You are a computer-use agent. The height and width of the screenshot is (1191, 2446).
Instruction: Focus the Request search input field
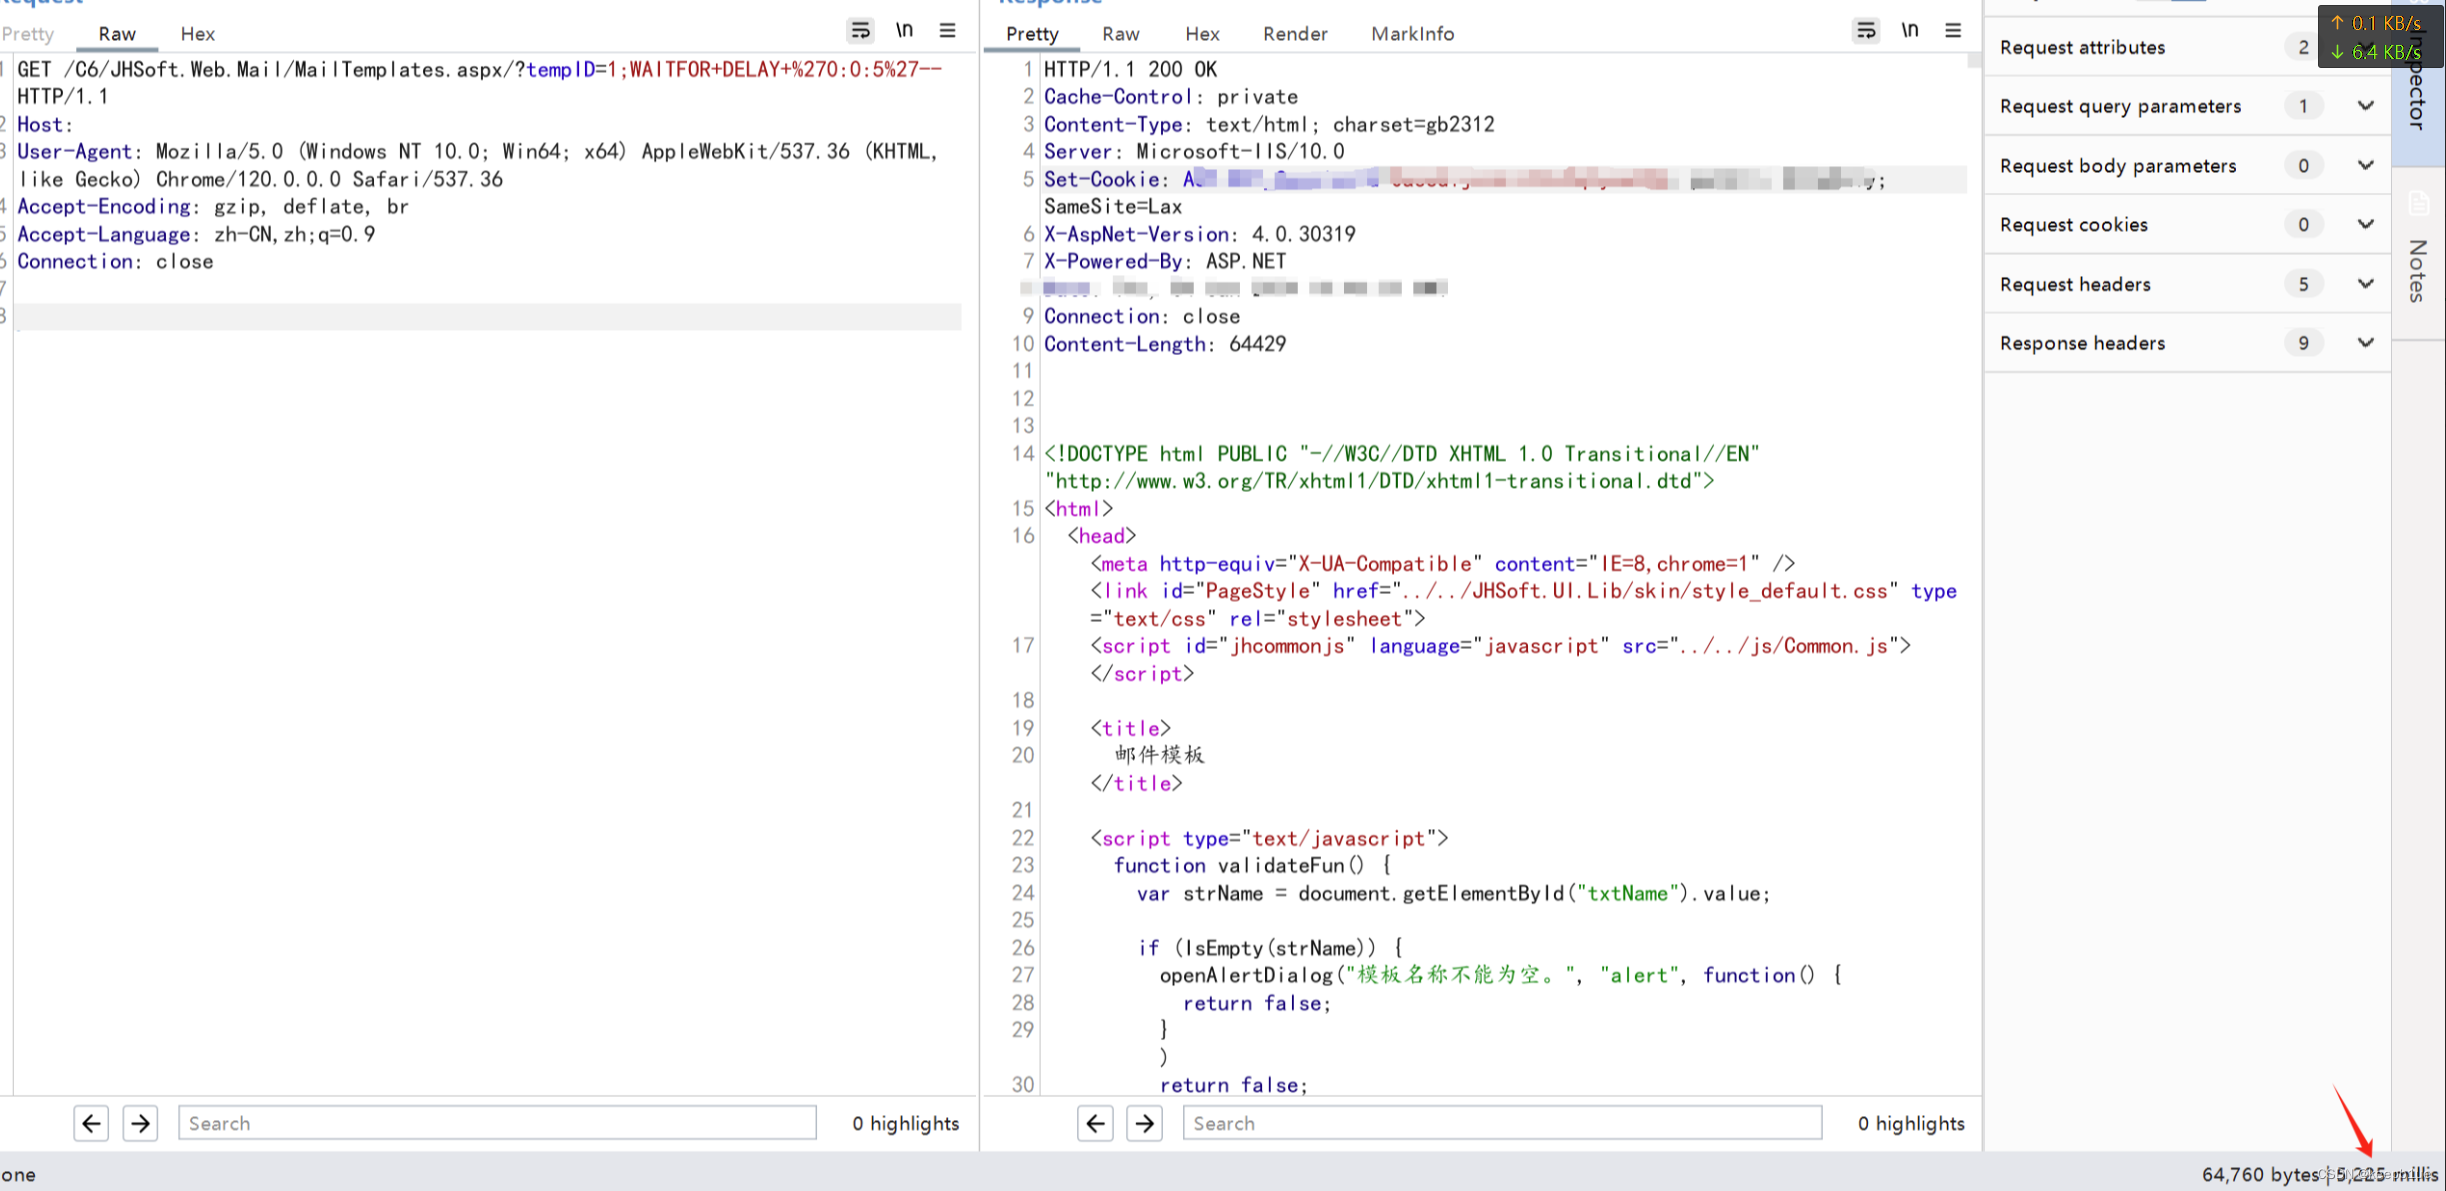(497, 1123)
